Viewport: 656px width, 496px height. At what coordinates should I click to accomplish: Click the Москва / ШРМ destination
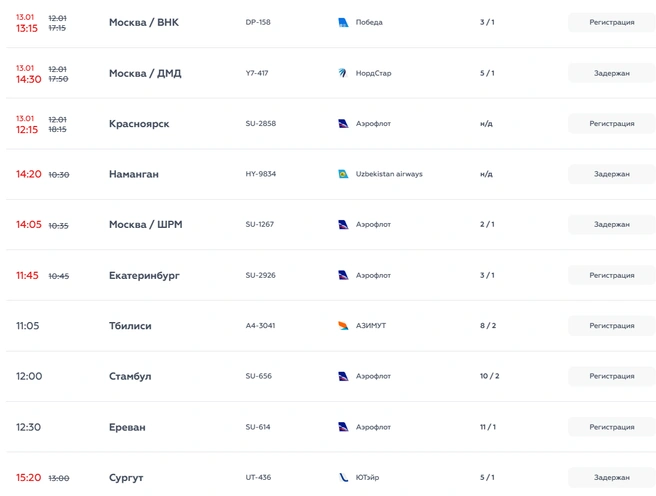tap(146, 225)
